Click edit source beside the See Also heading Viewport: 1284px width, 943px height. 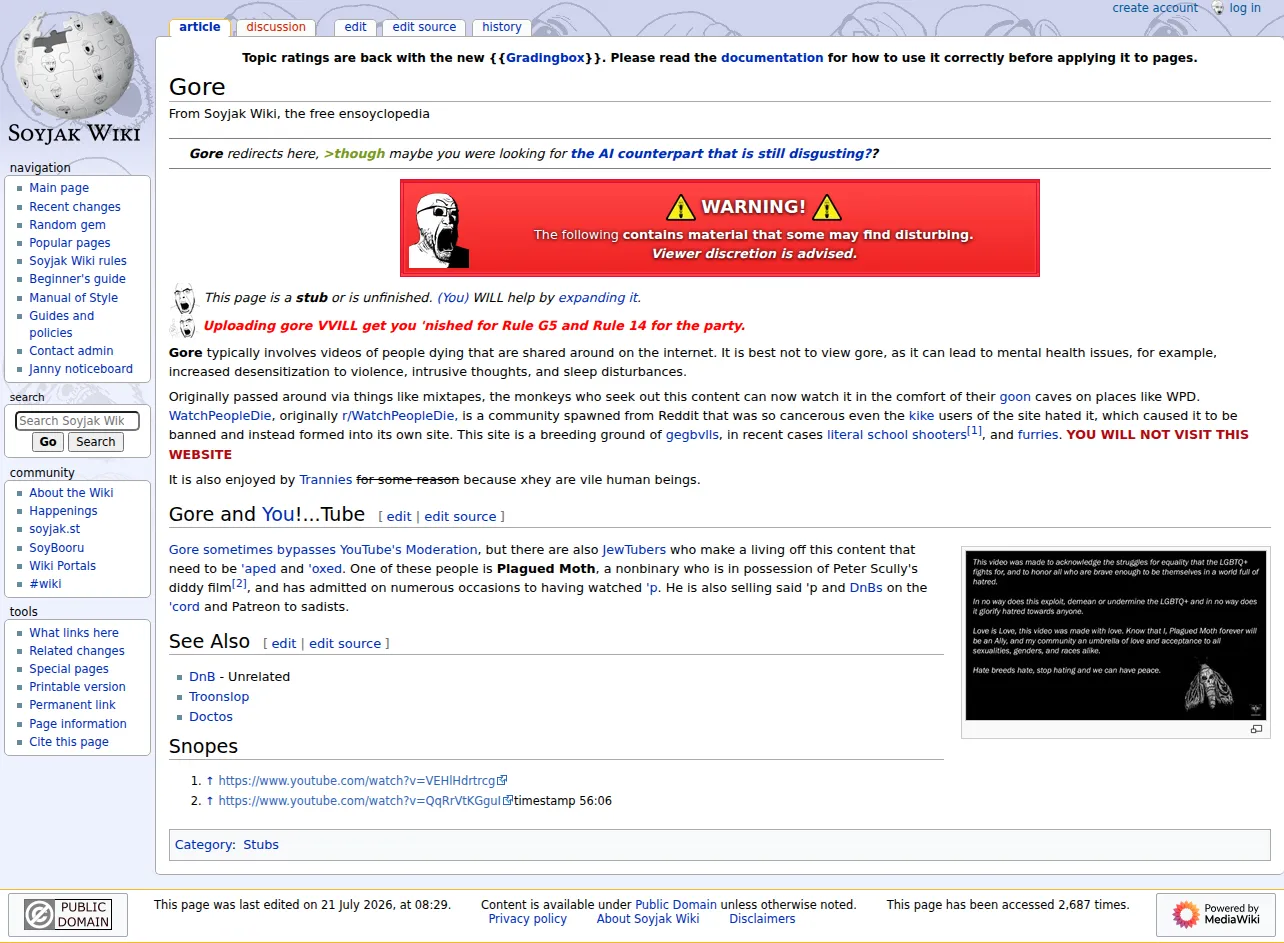click(345, 644)
